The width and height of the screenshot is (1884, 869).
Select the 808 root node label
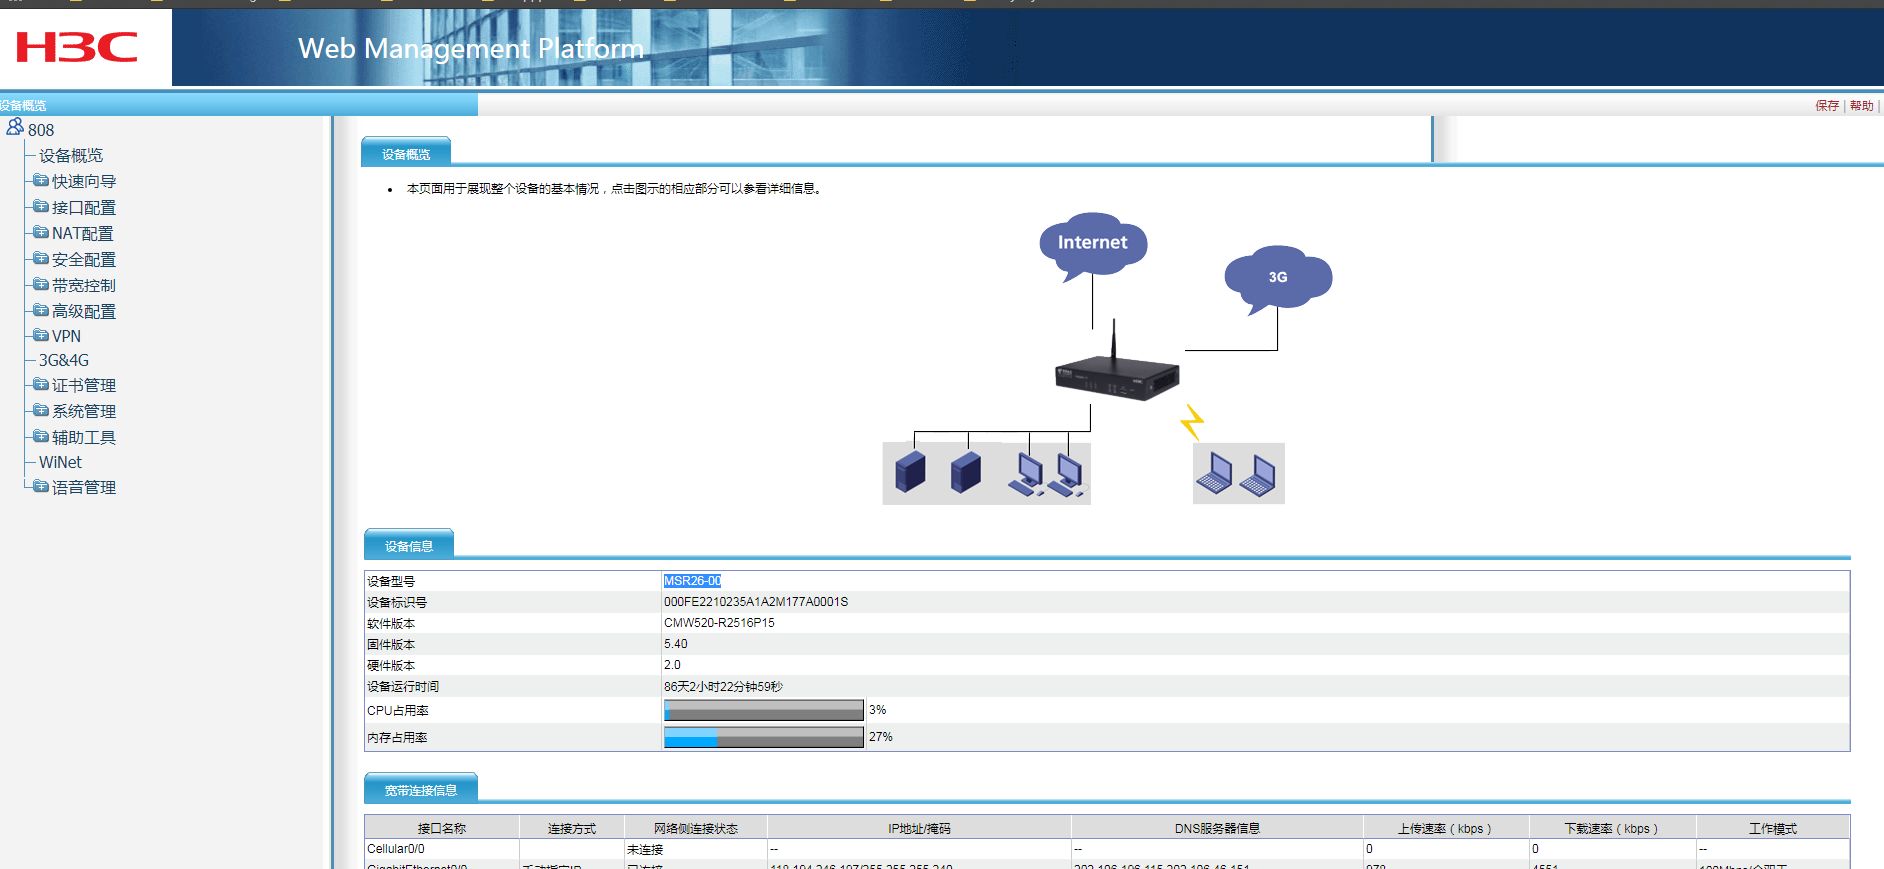click(x=41, y=130)
